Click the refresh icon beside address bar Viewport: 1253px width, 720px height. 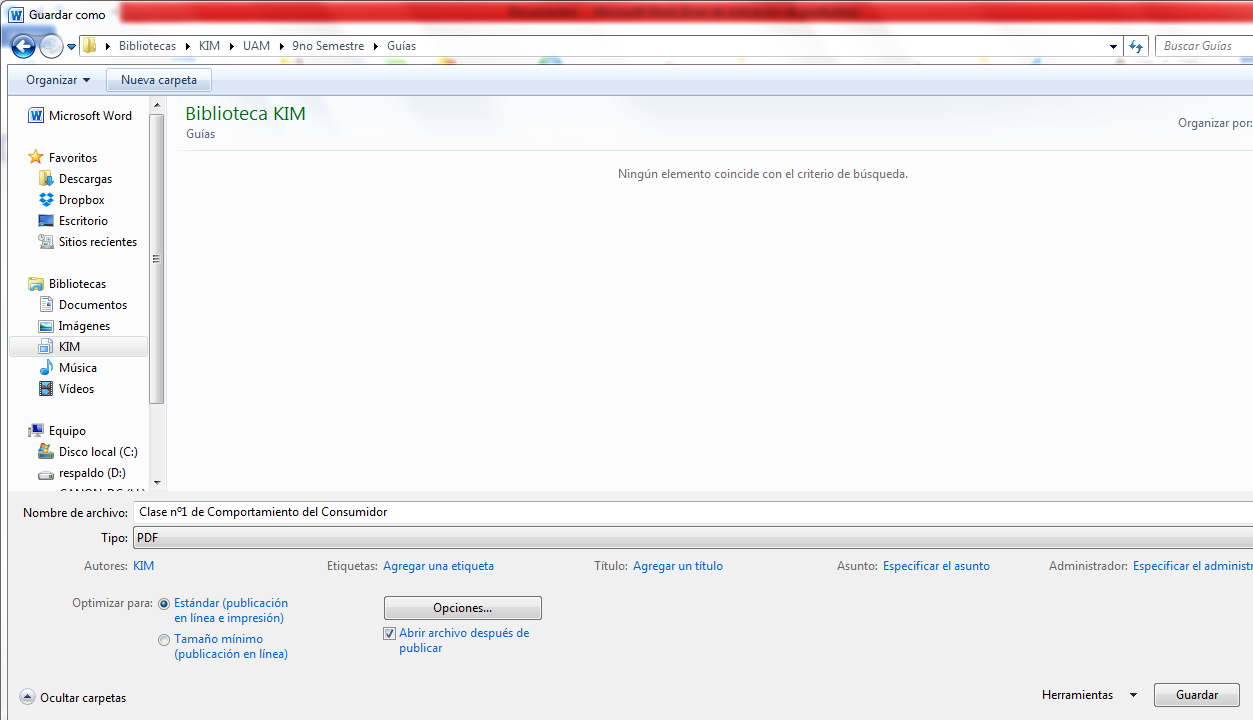pyautogui.click(x=1136, y=46)
